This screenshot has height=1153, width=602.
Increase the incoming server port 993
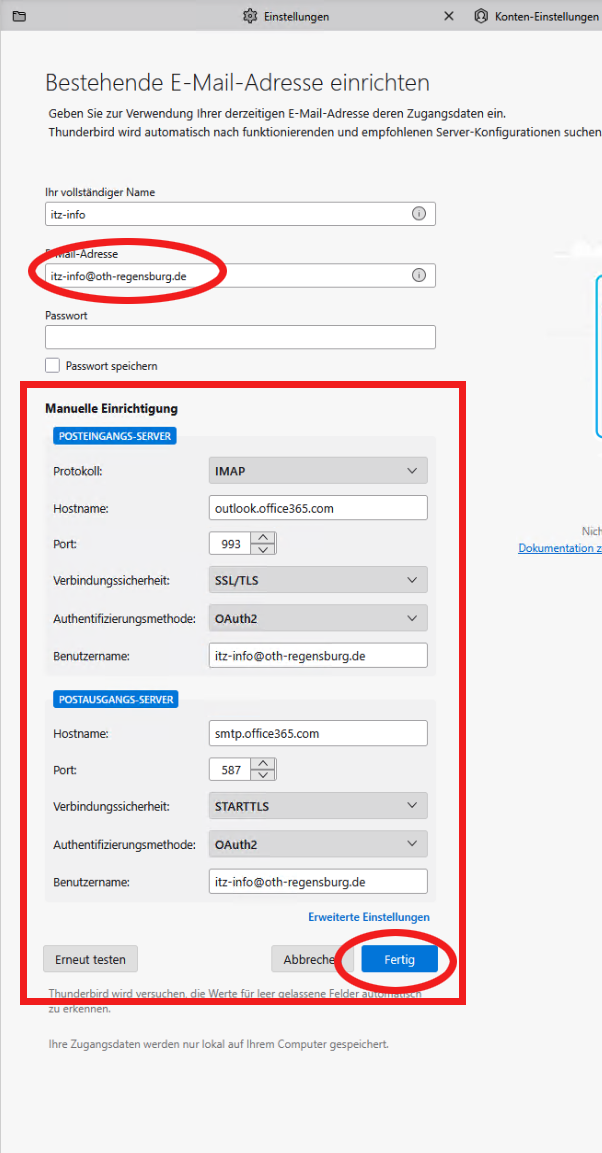coord(264,538)
